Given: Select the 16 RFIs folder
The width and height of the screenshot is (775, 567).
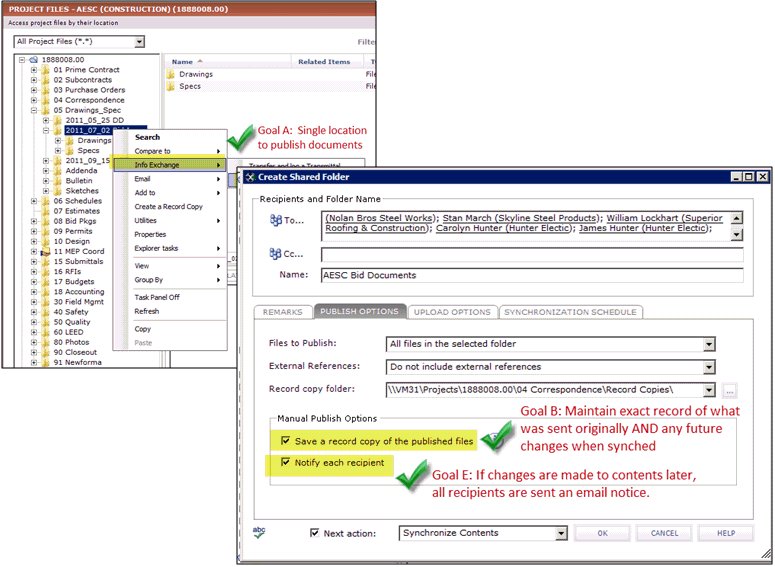Looking at the screenshot, I should click(67, 271).
